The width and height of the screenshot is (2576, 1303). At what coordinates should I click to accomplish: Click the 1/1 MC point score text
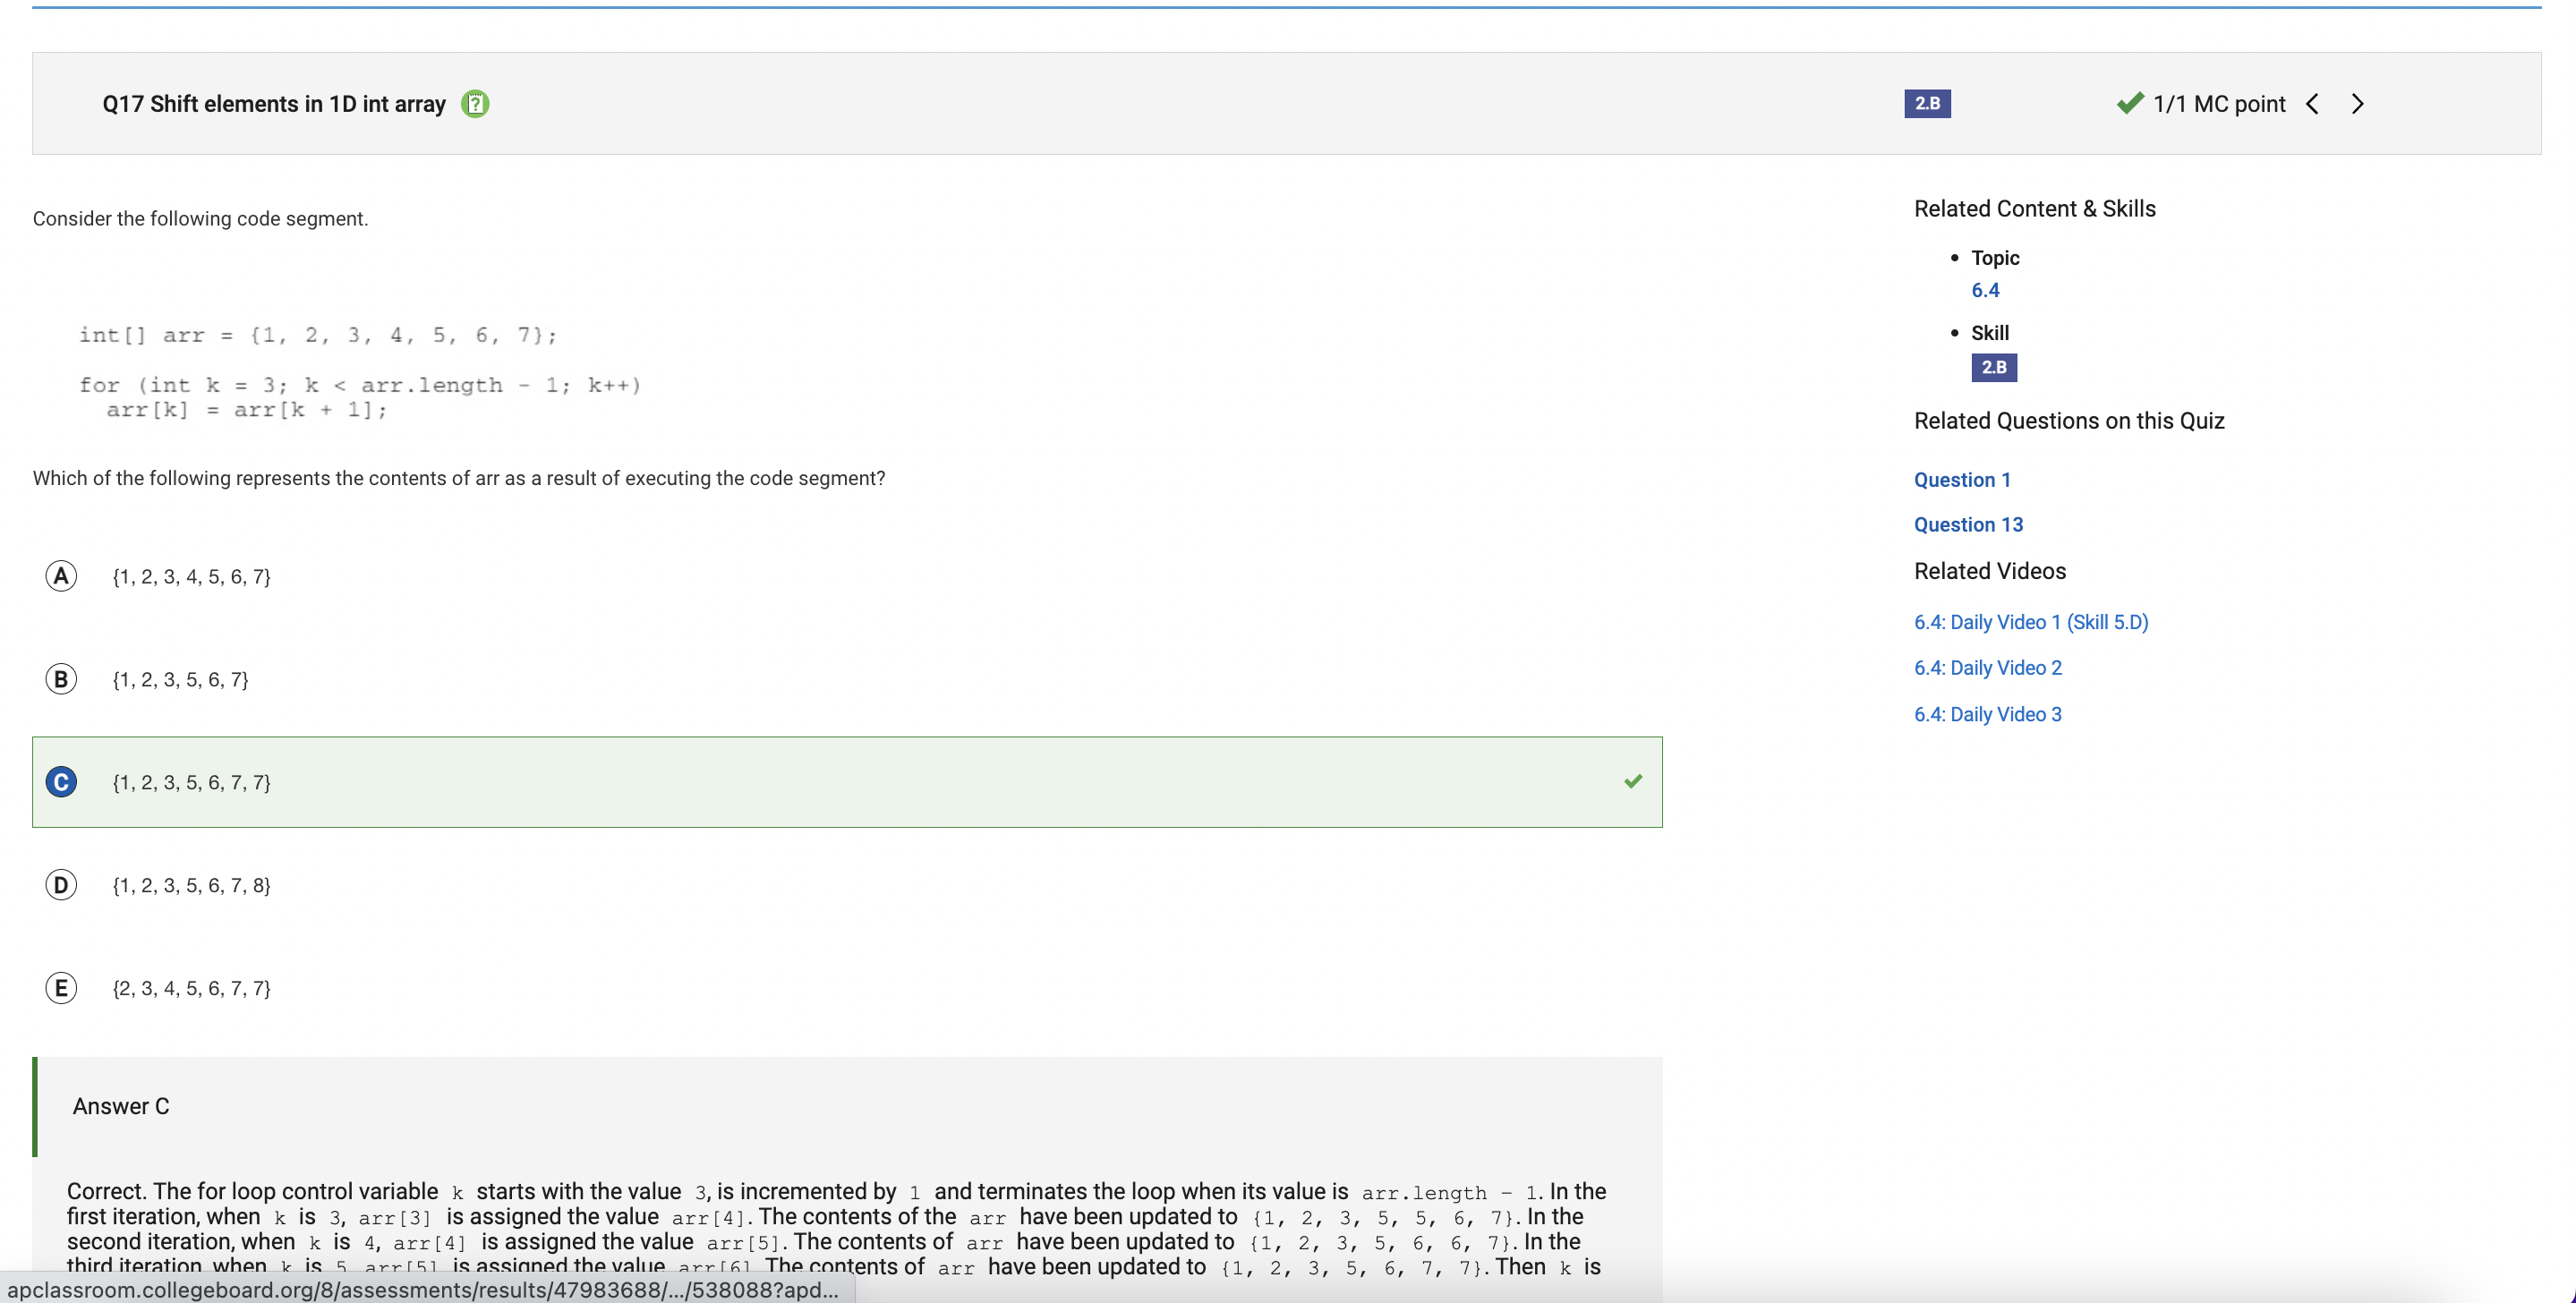[x=2219, y=104]
